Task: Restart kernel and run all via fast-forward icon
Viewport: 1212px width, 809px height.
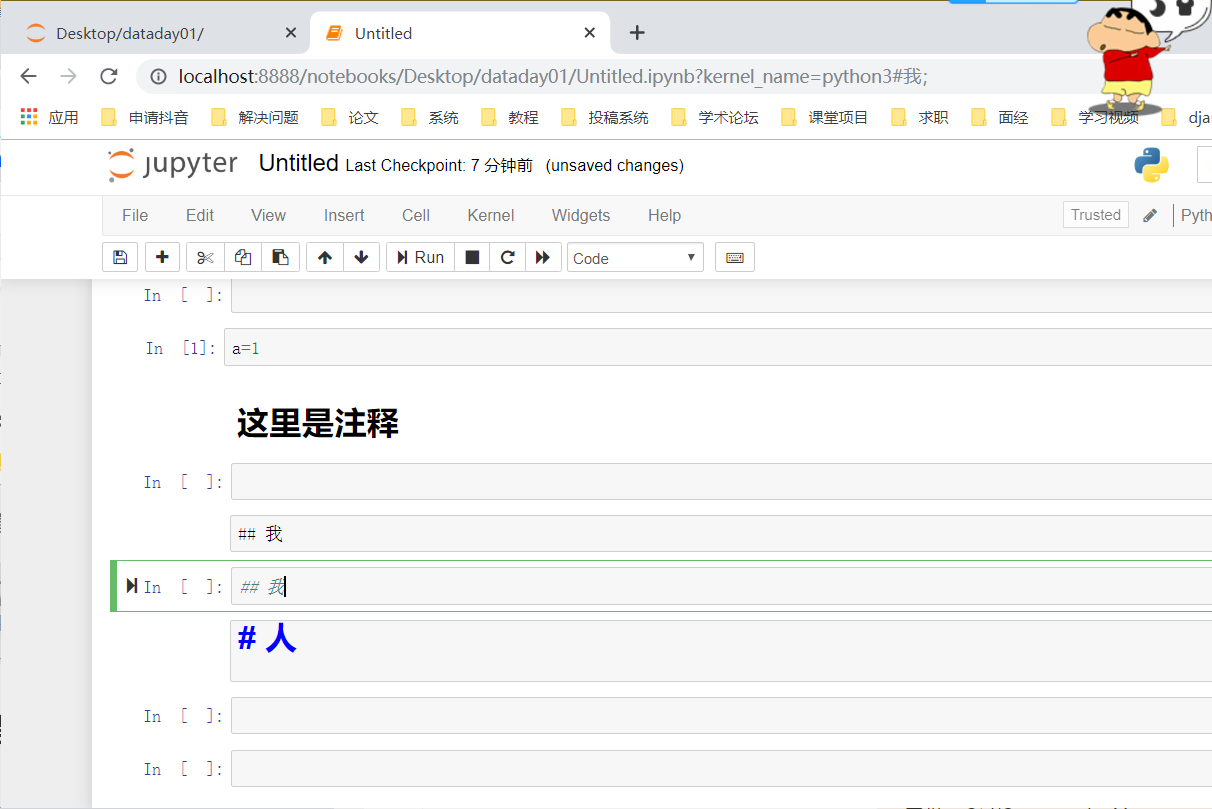Action: pyautogui.click(x=543, y=257)
